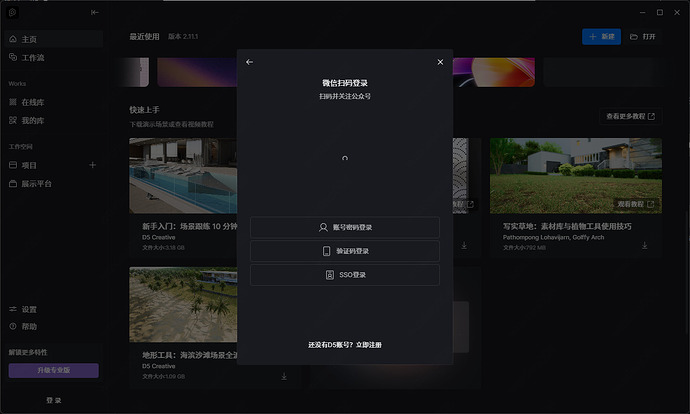
Task: Click 写实草地 scene title text
Action: pyautogui.click(x=567, y=226)
